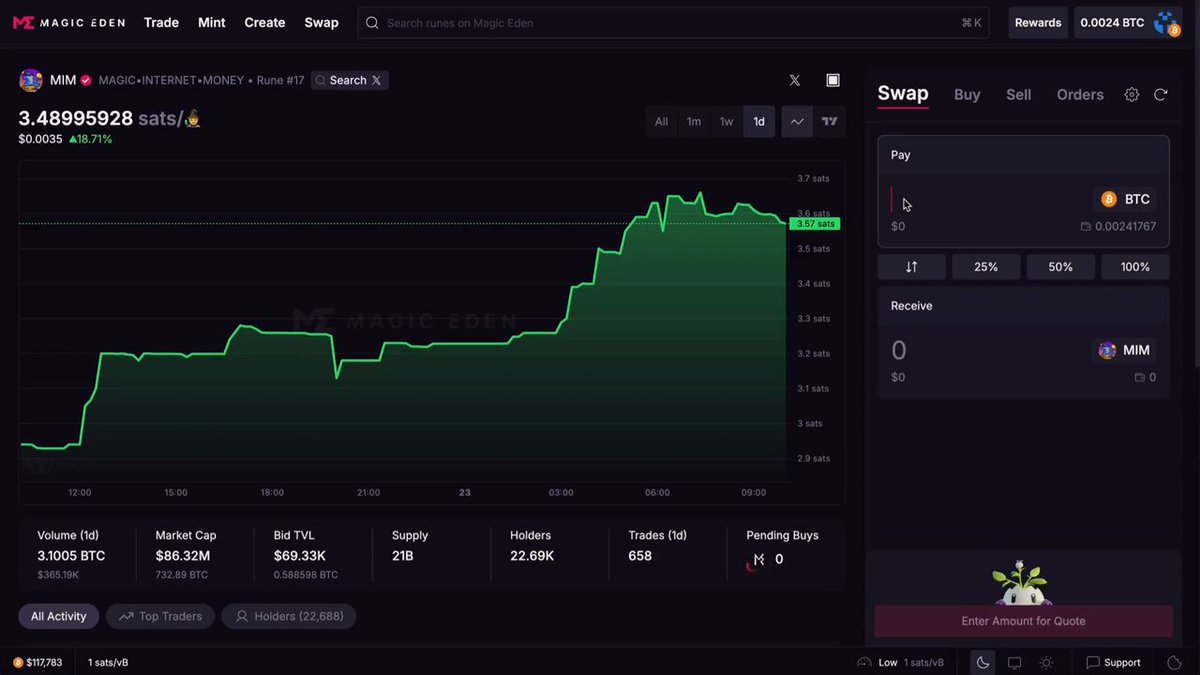Click the 18.71% price change
1200x675 pixels.
point(91,139)
